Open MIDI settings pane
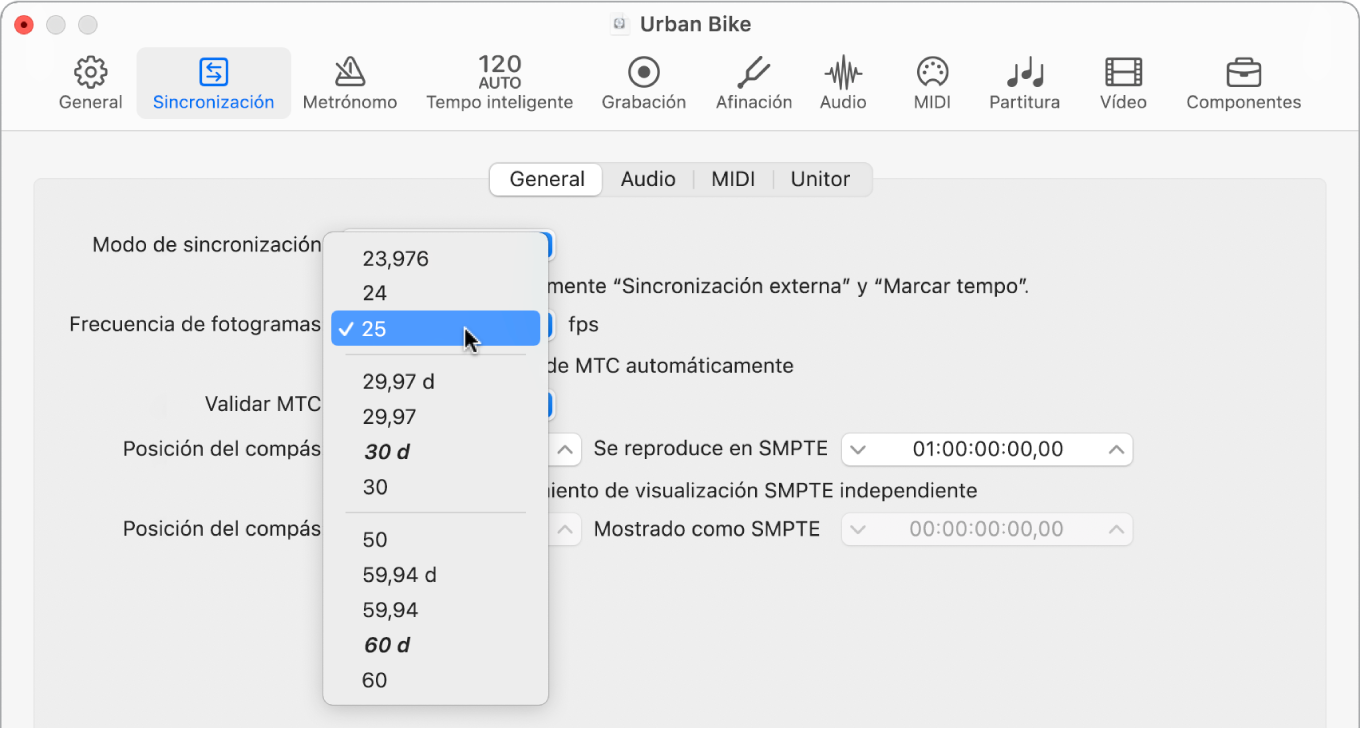The image size is (1362, 729). [932, 83]
